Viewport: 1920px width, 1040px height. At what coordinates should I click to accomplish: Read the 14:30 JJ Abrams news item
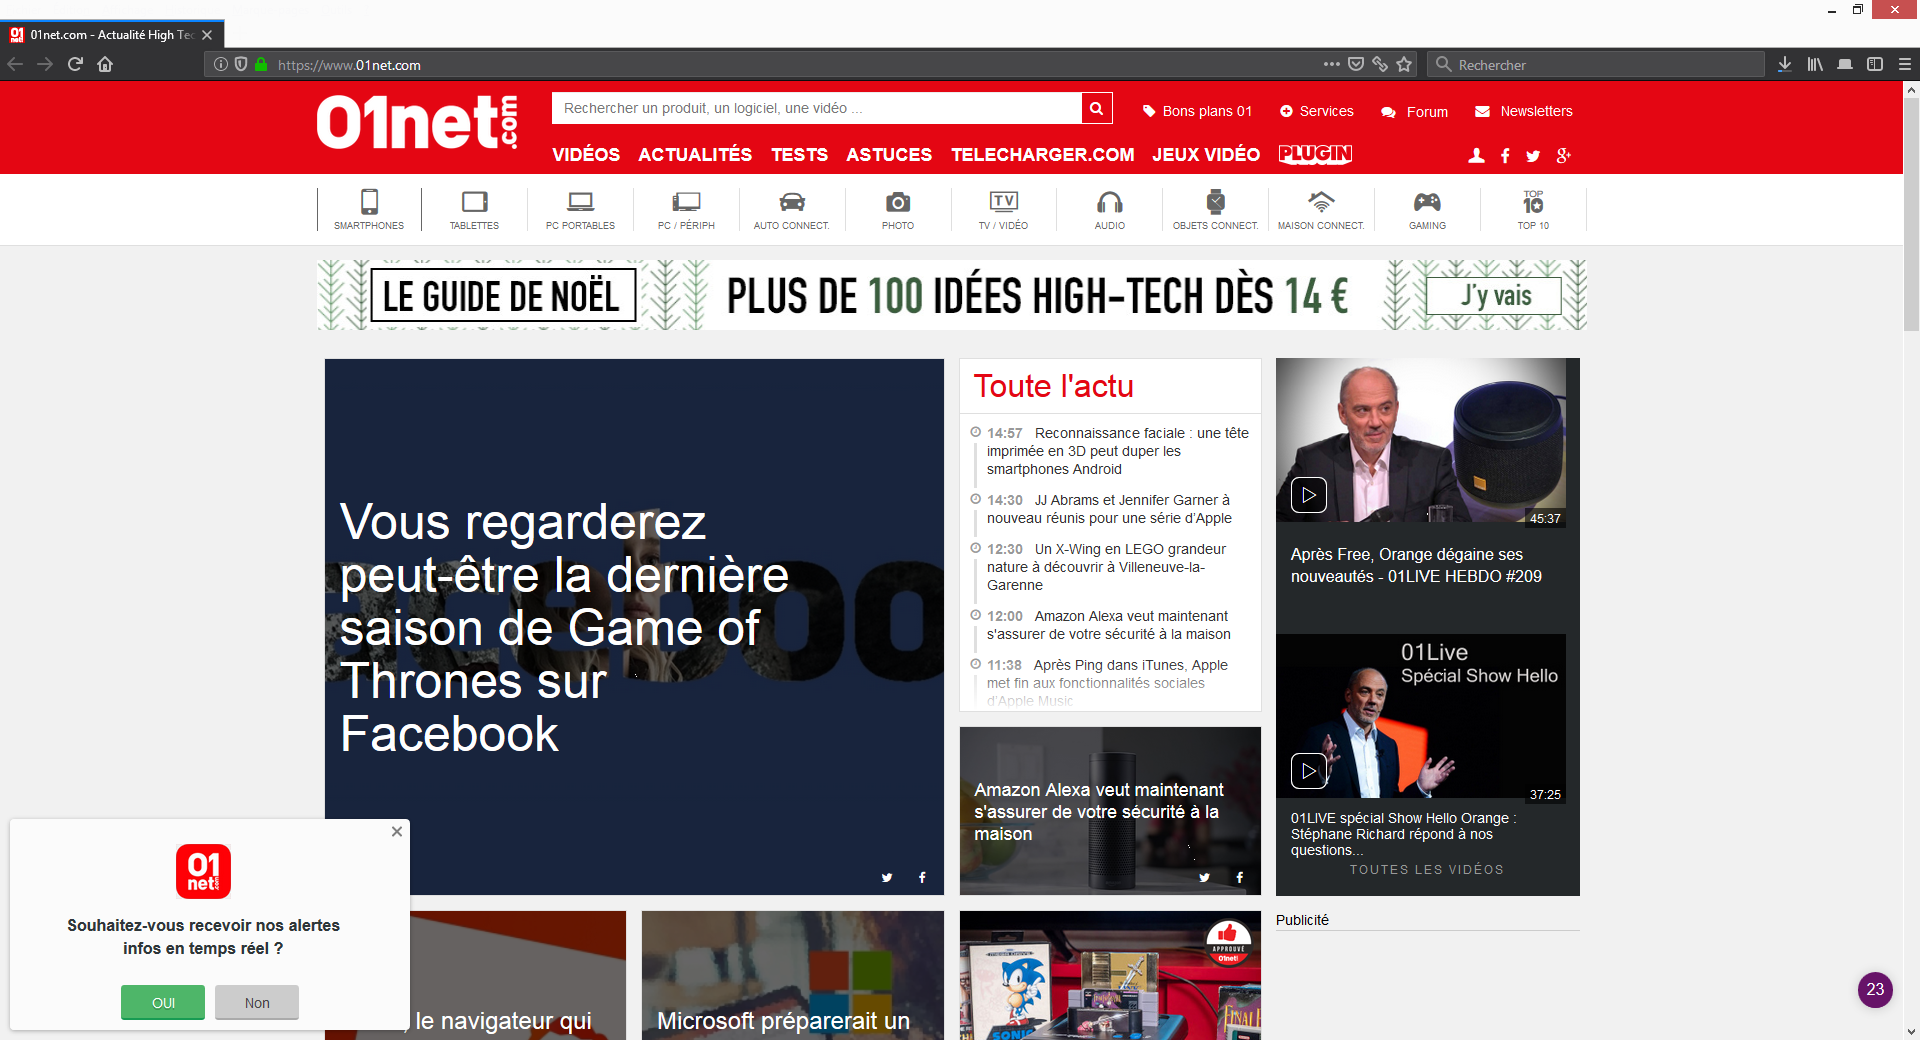1110,509
